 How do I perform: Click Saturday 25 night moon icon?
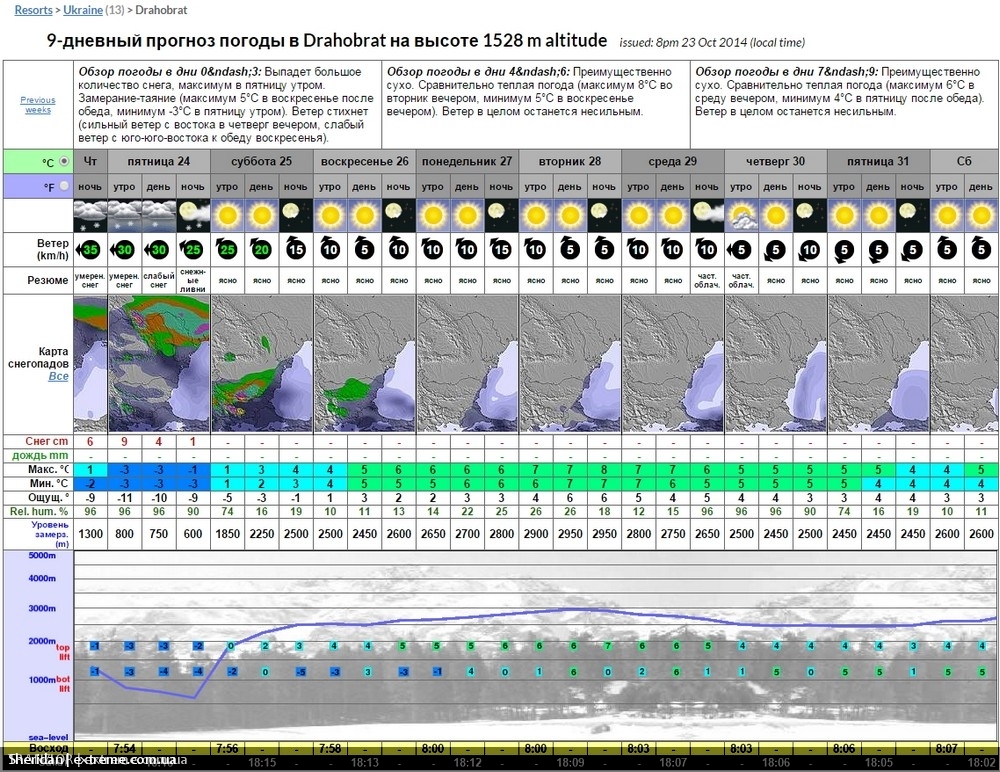(296, 214)
